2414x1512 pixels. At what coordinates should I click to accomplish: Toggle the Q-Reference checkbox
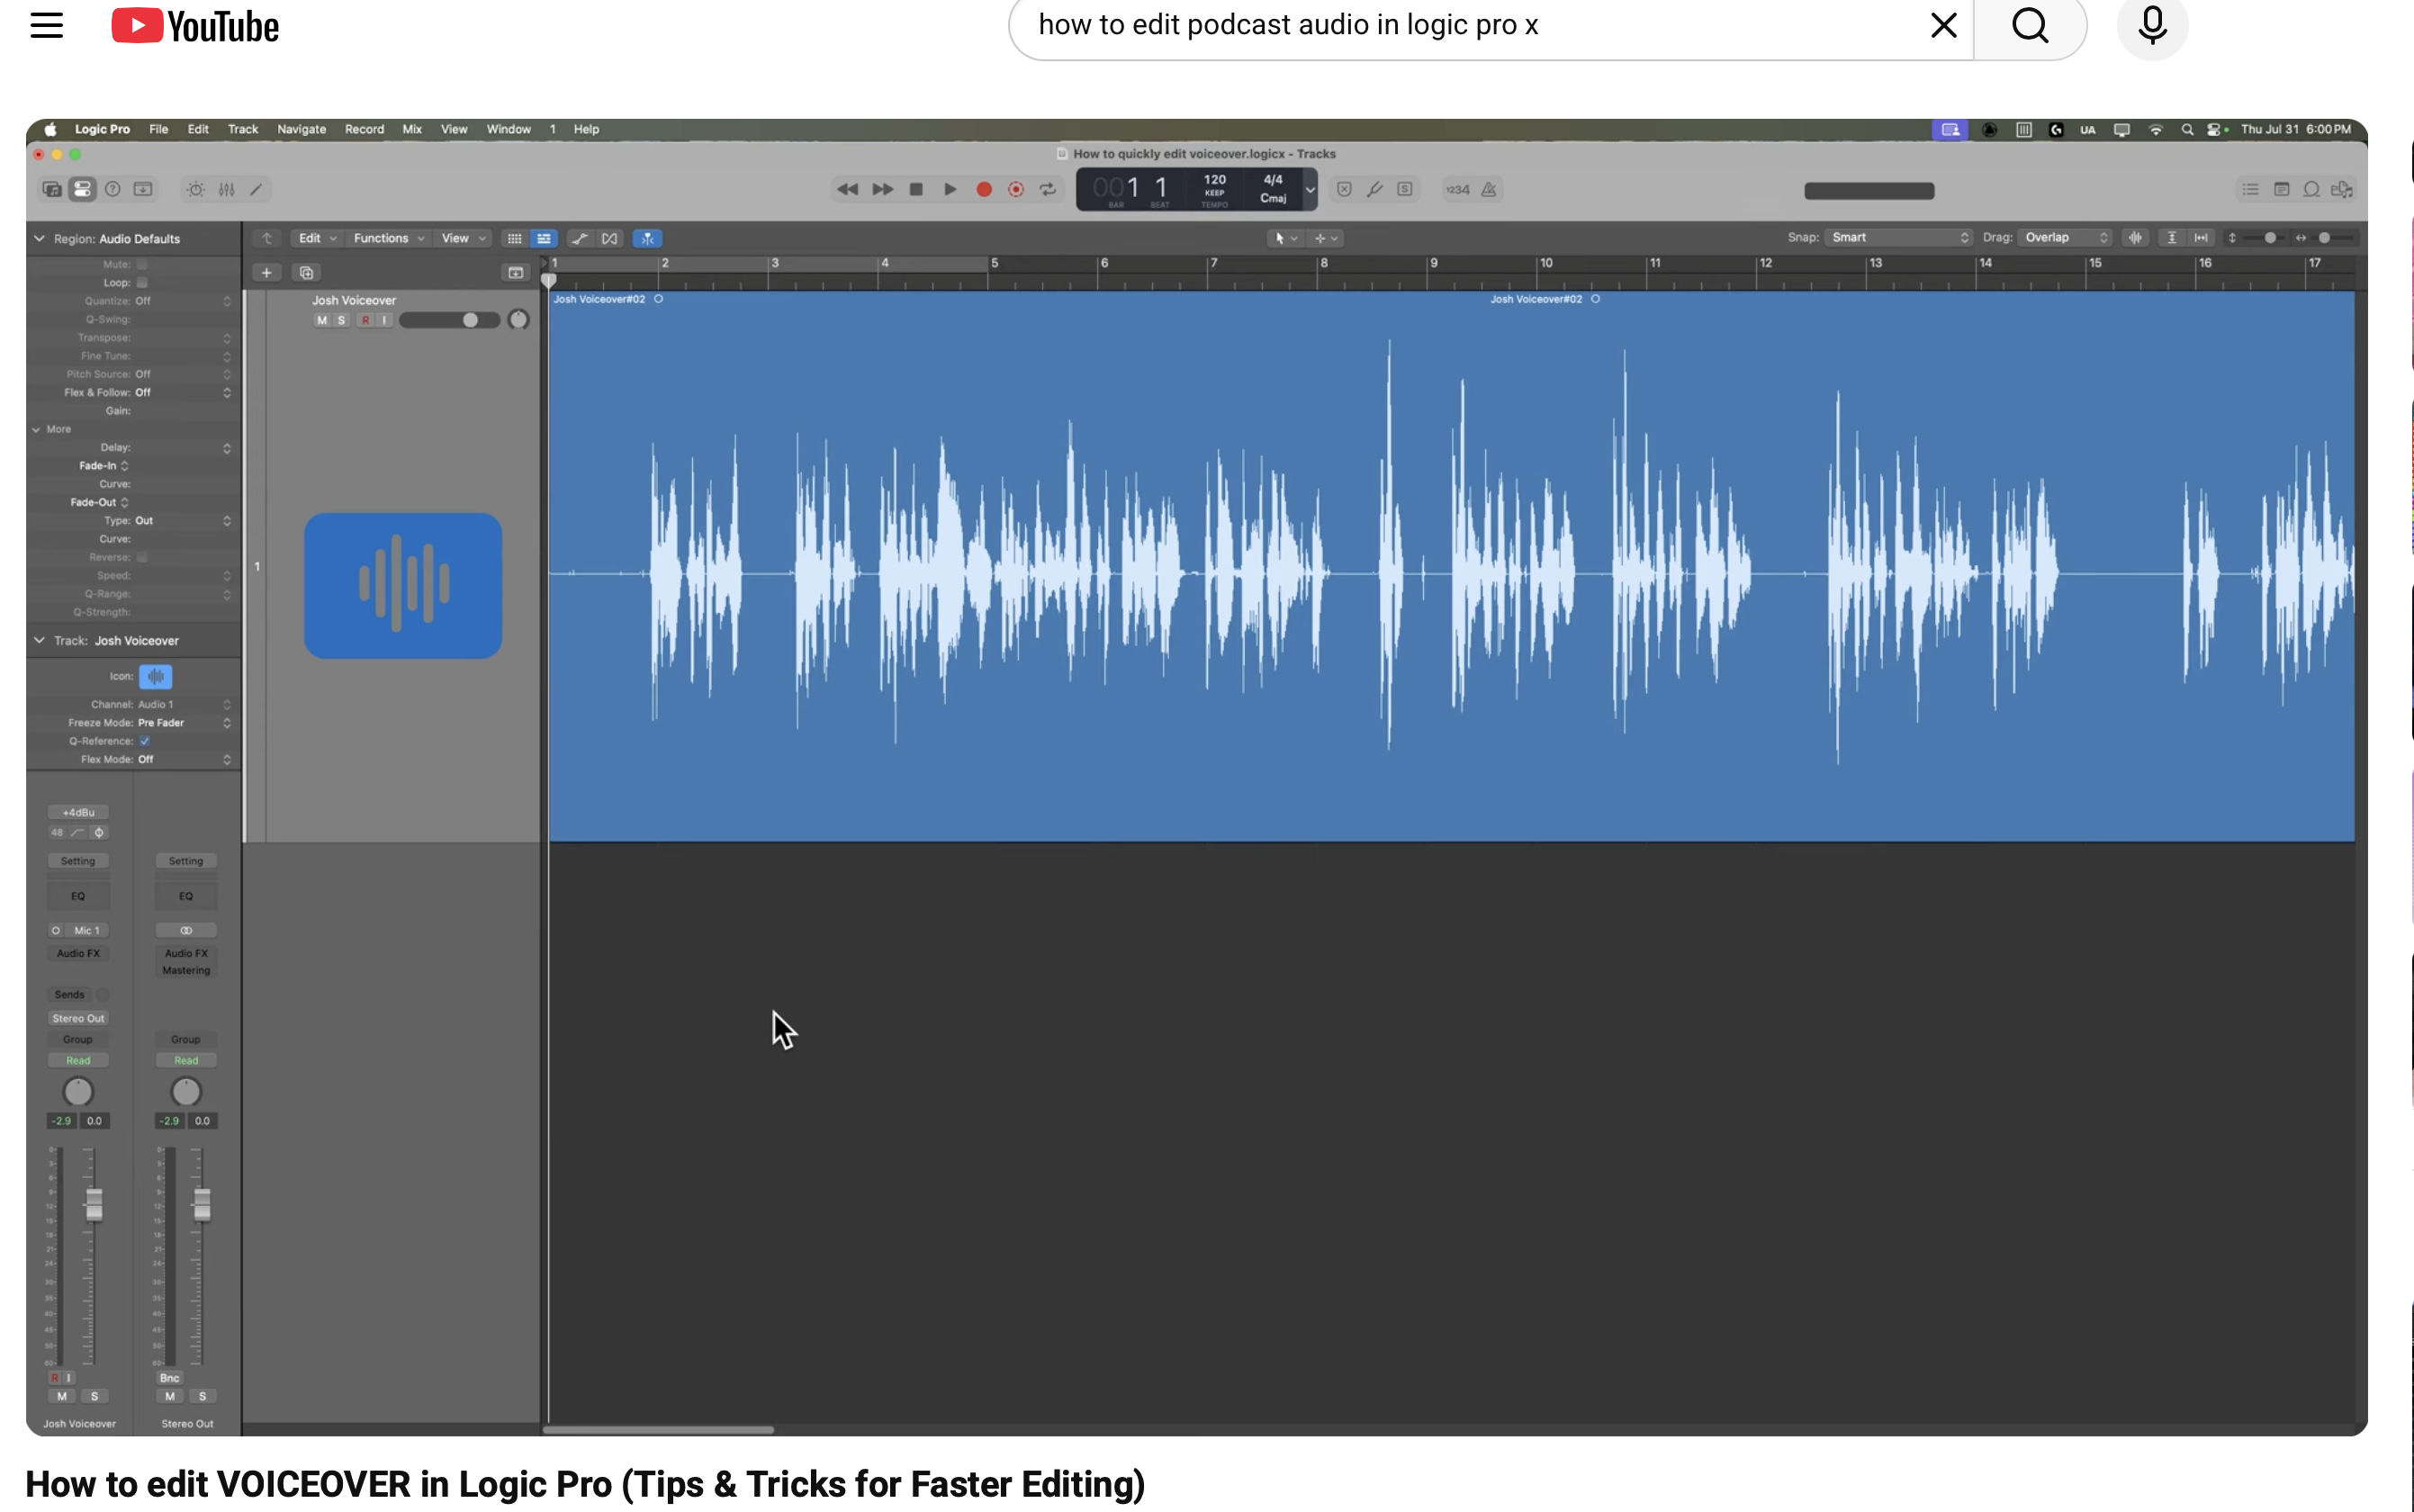click(x=145, y=741)
